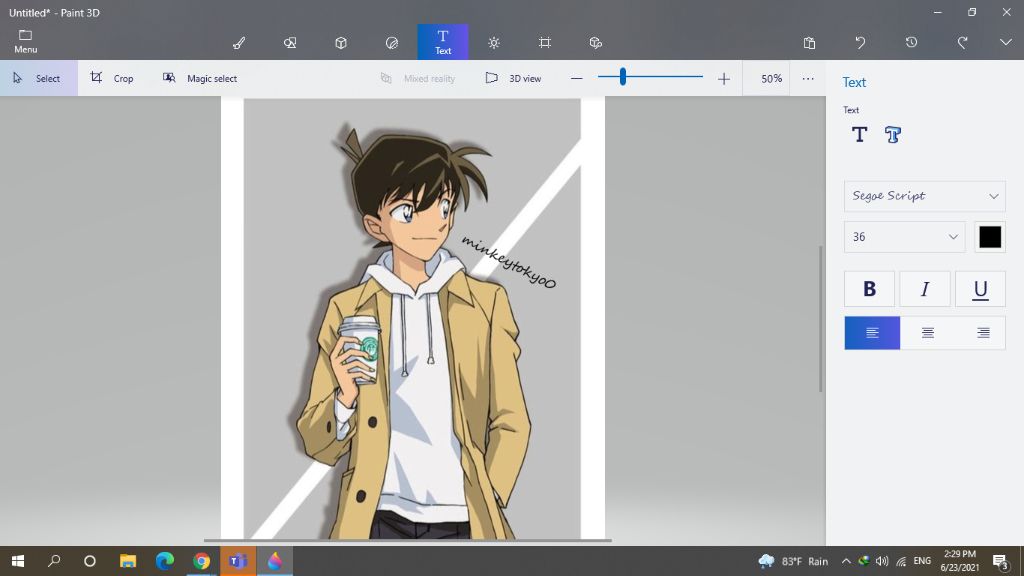This screenshot has width=1024, height=576.
Task: Choose the Crop tool
Action: coord(112,78)
